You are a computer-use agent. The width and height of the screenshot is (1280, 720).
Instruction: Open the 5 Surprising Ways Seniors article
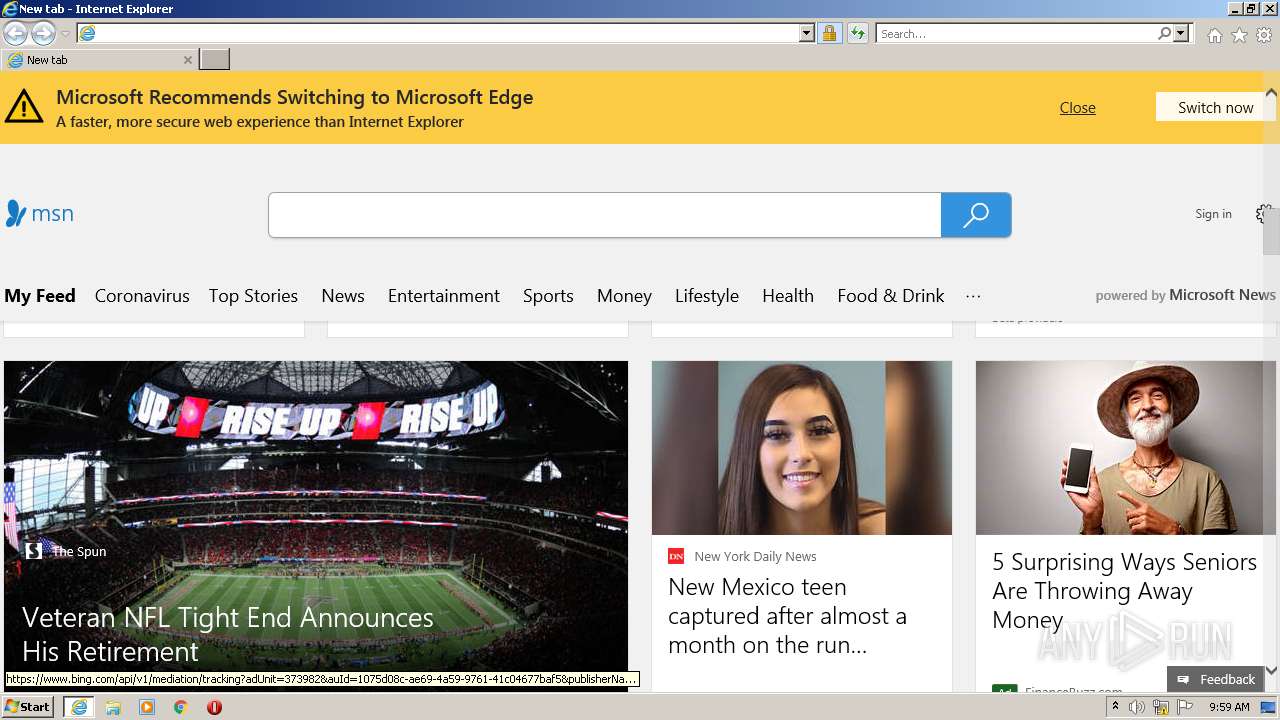click(1124, 591)
